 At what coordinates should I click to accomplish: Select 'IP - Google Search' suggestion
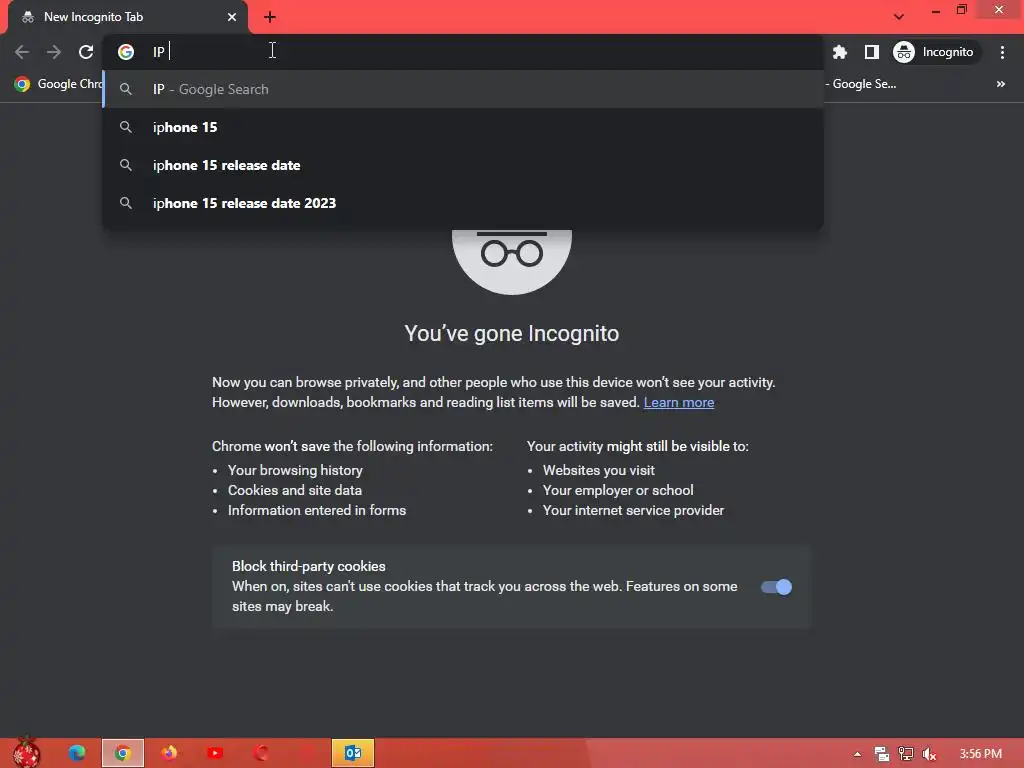tap(463, 89)
